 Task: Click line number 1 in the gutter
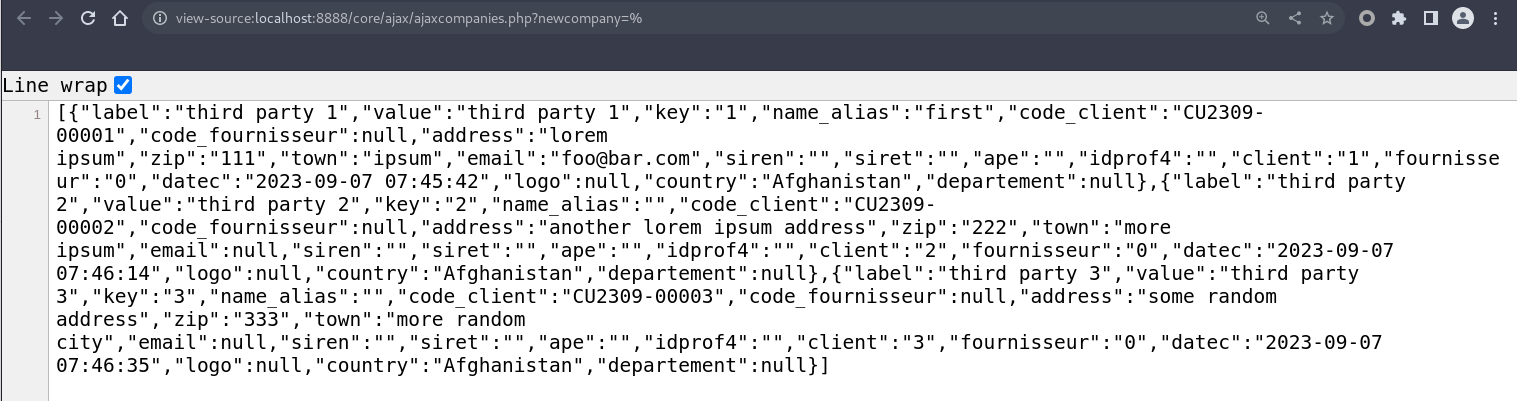click(x=37, y=114)
